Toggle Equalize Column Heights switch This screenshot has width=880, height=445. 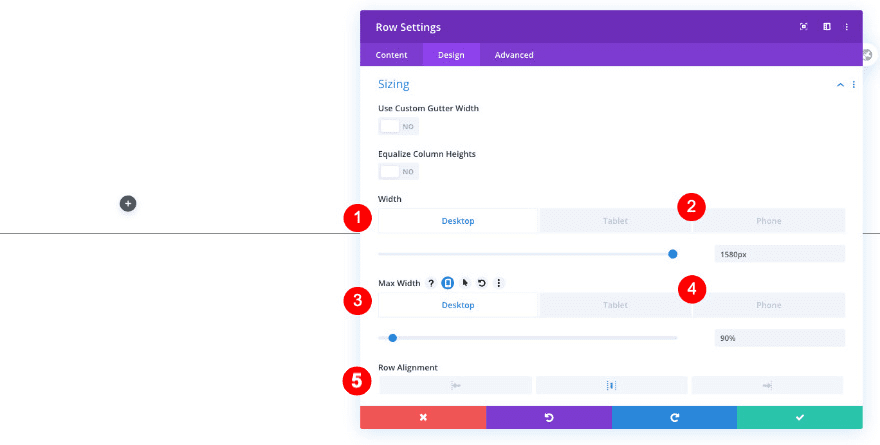(398, 172)
